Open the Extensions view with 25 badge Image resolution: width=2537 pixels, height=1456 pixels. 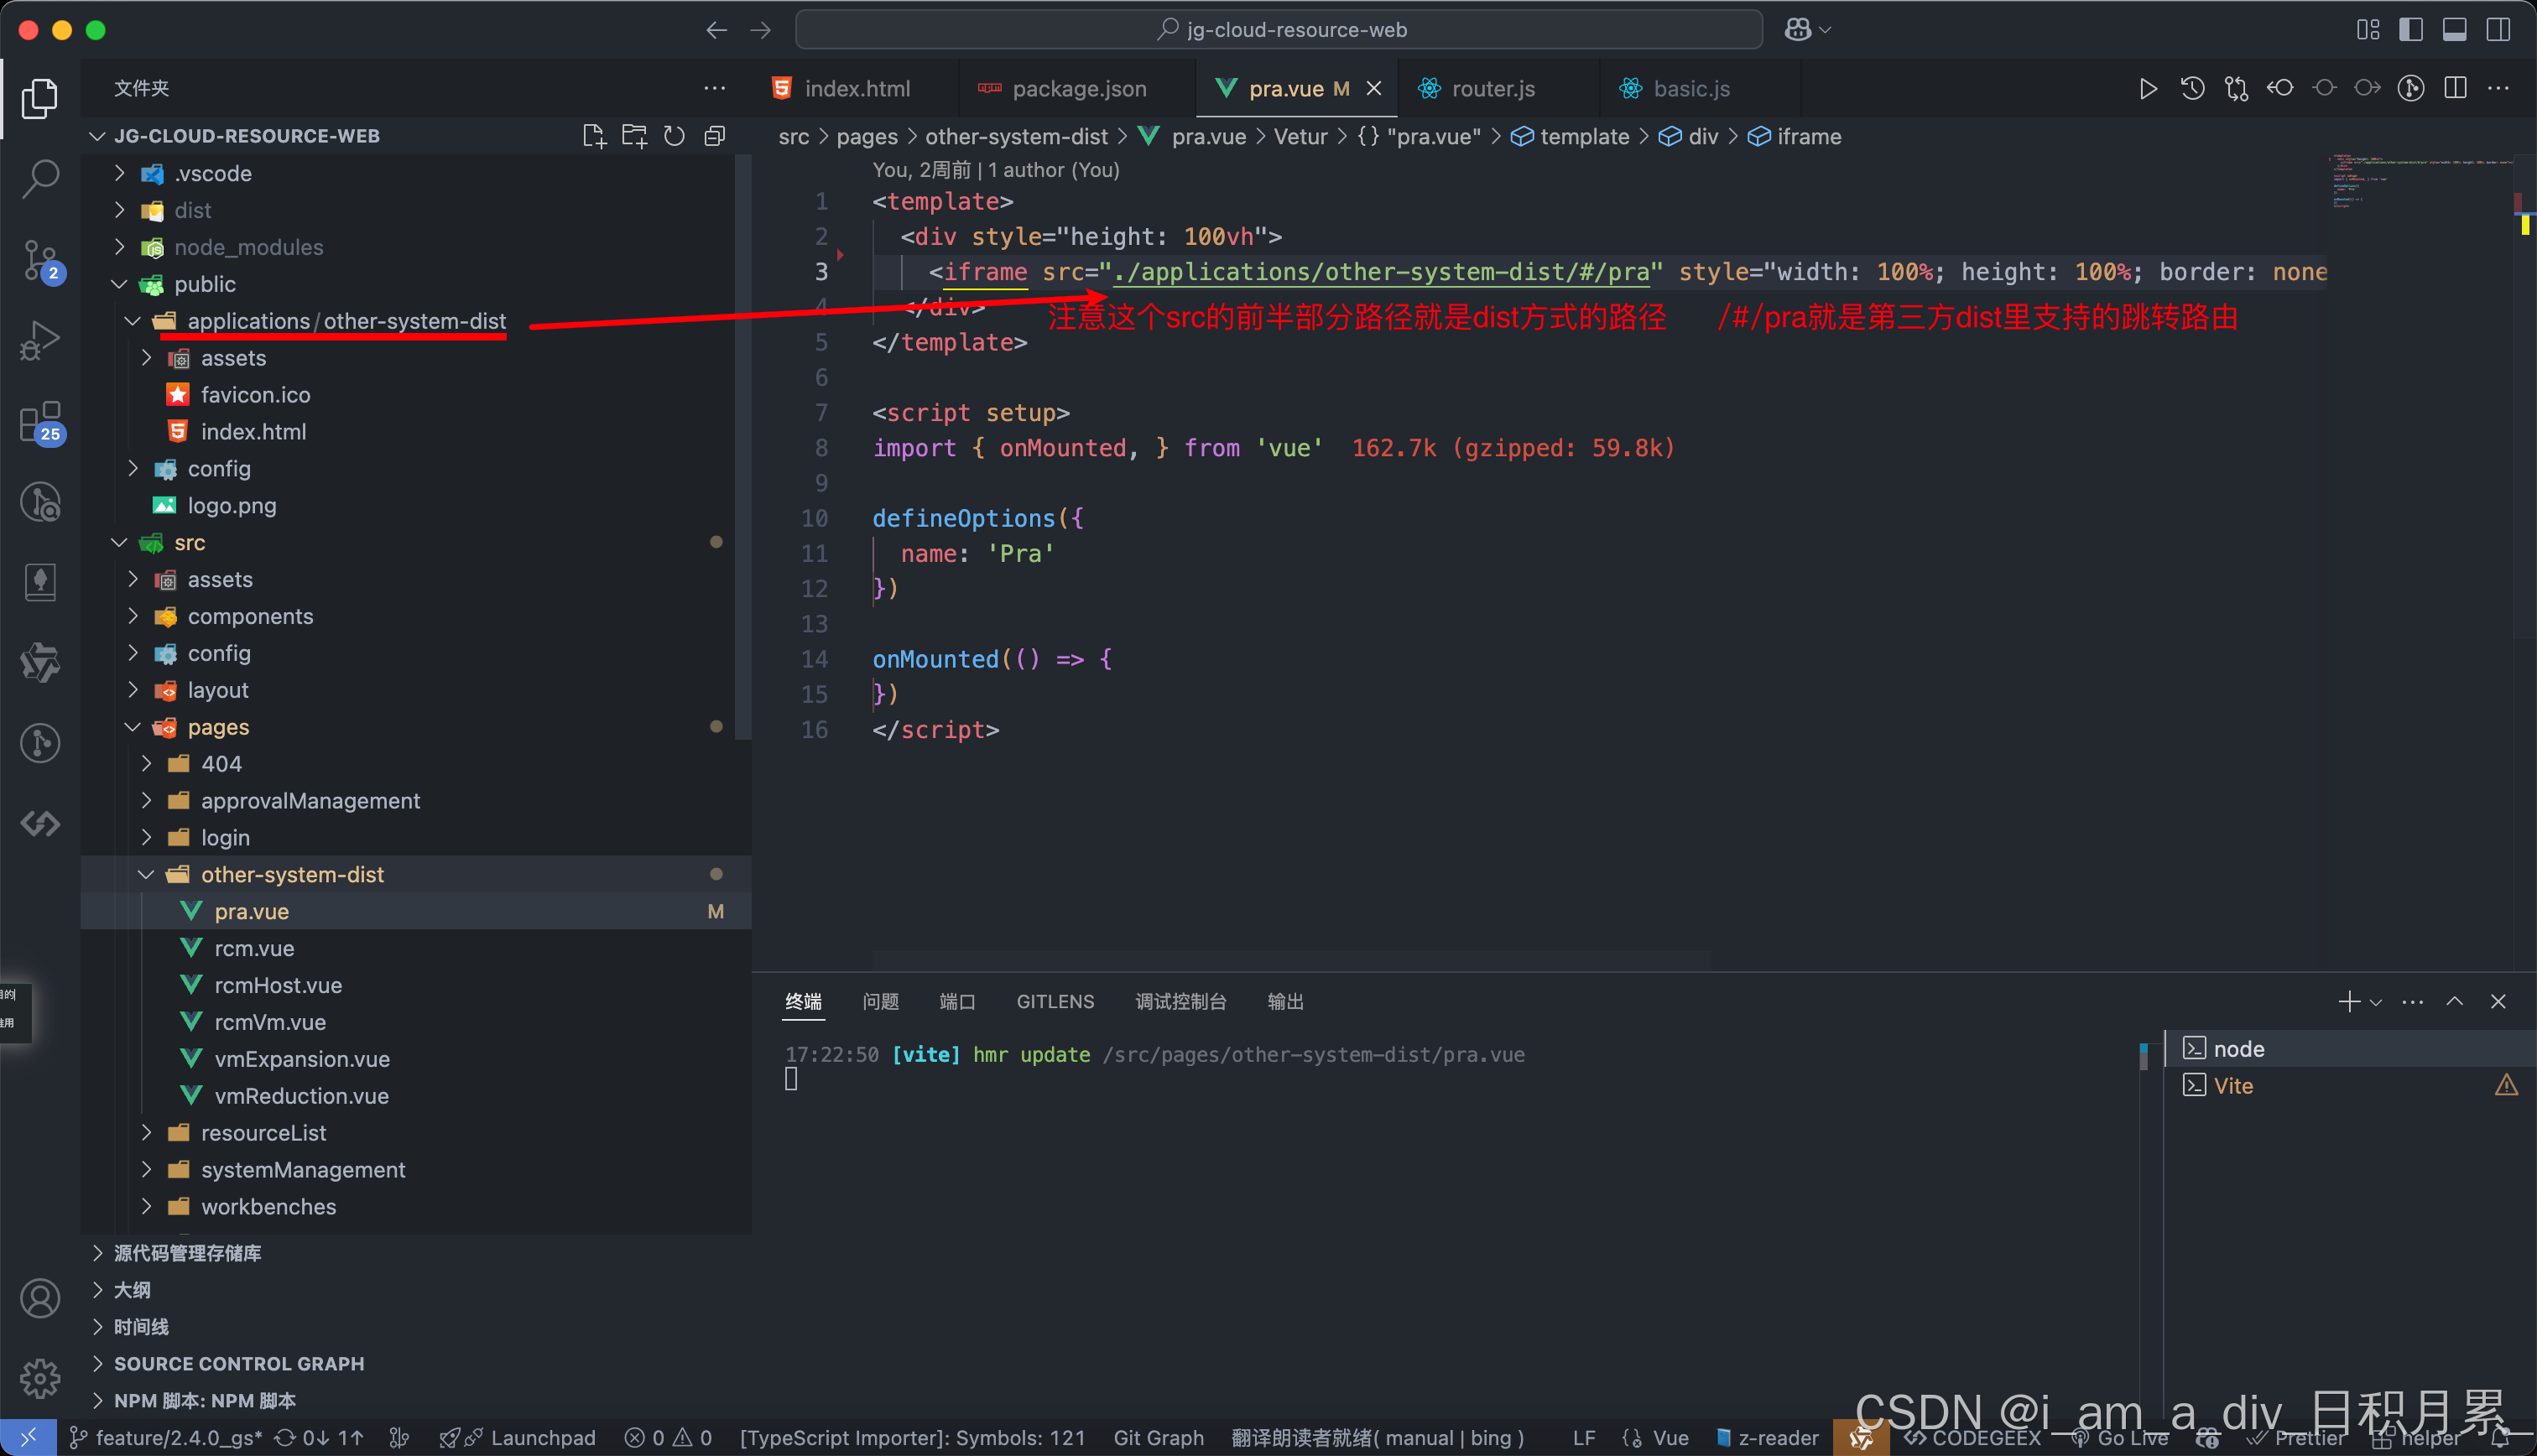[40, 422]
